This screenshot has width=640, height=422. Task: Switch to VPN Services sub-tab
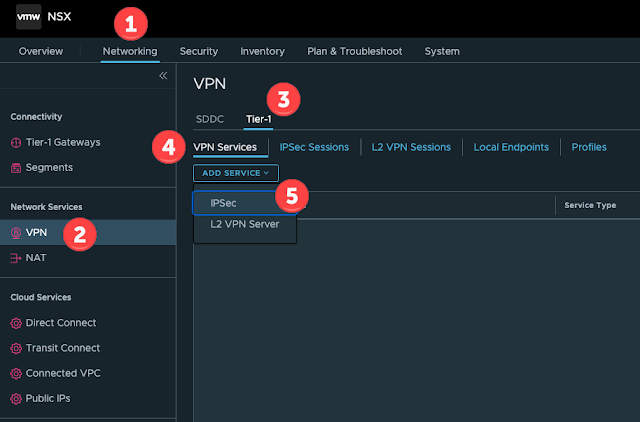[225, 147]
